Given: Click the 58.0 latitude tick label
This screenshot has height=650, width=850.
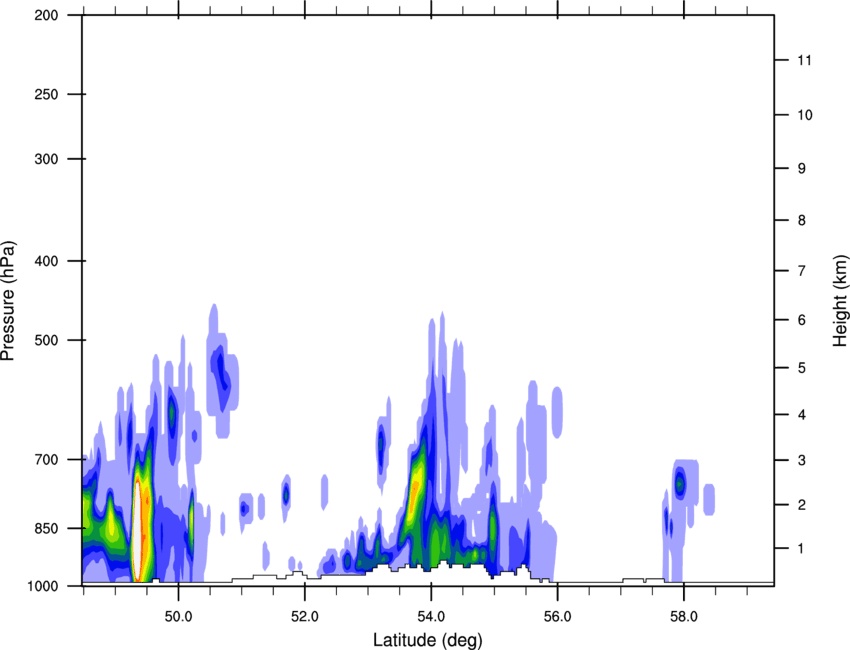Looking at the screenshot, I should click(684, 617).
